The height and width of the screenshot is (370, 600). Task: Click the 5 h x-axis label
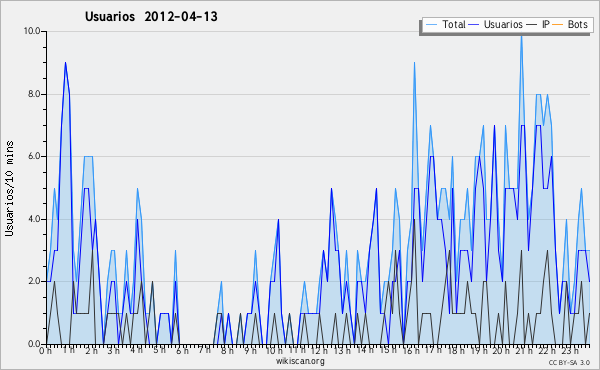pos(160,350)
